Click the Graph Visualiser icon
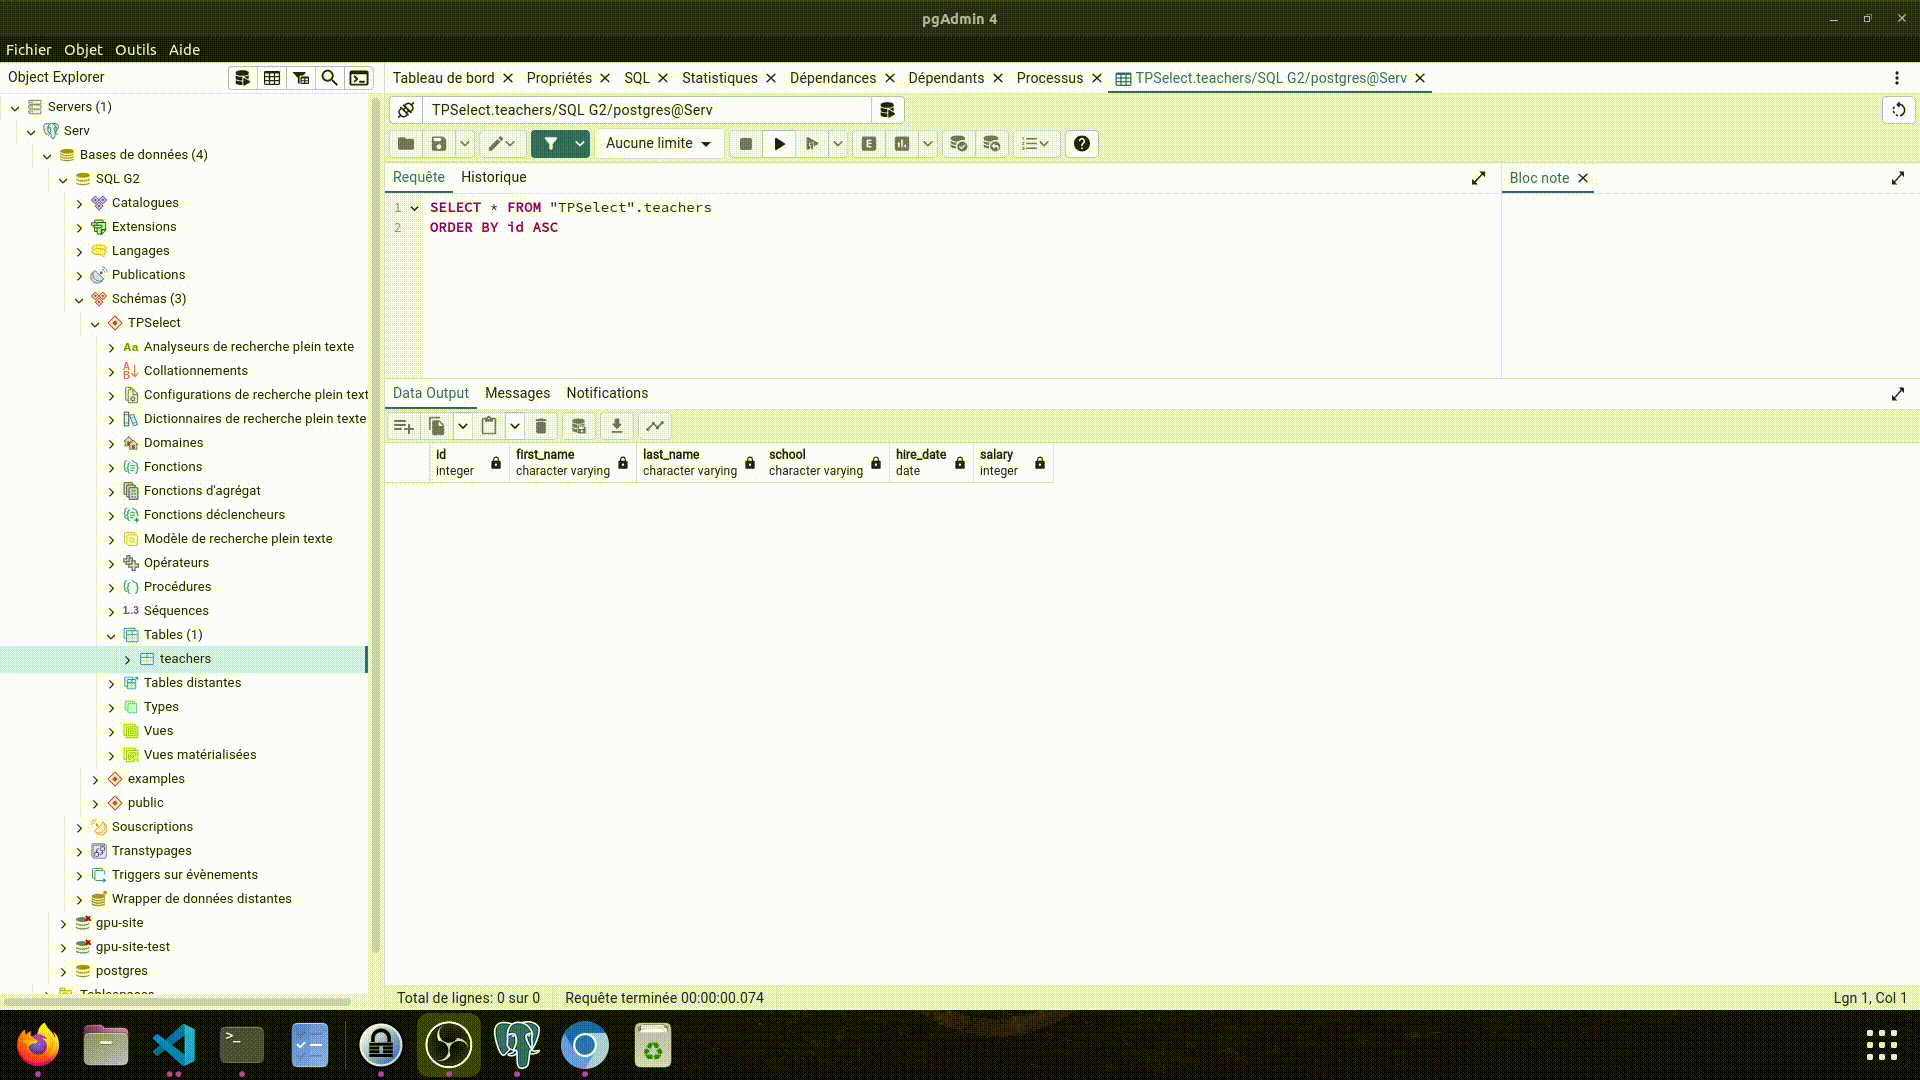 pyautogui.click(x=655, y=426)
